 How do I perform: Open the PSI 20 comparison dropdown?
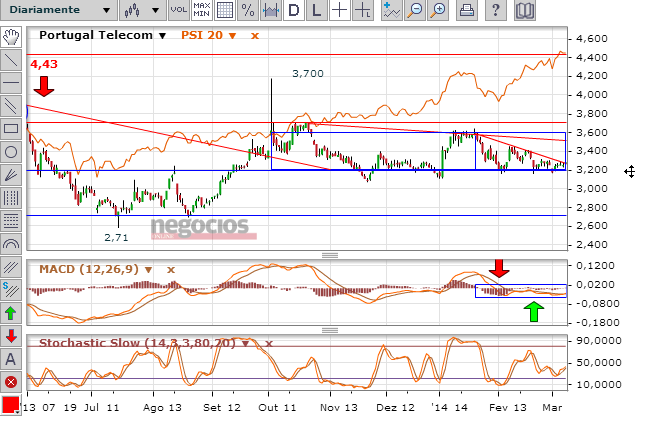pos(232,36)
